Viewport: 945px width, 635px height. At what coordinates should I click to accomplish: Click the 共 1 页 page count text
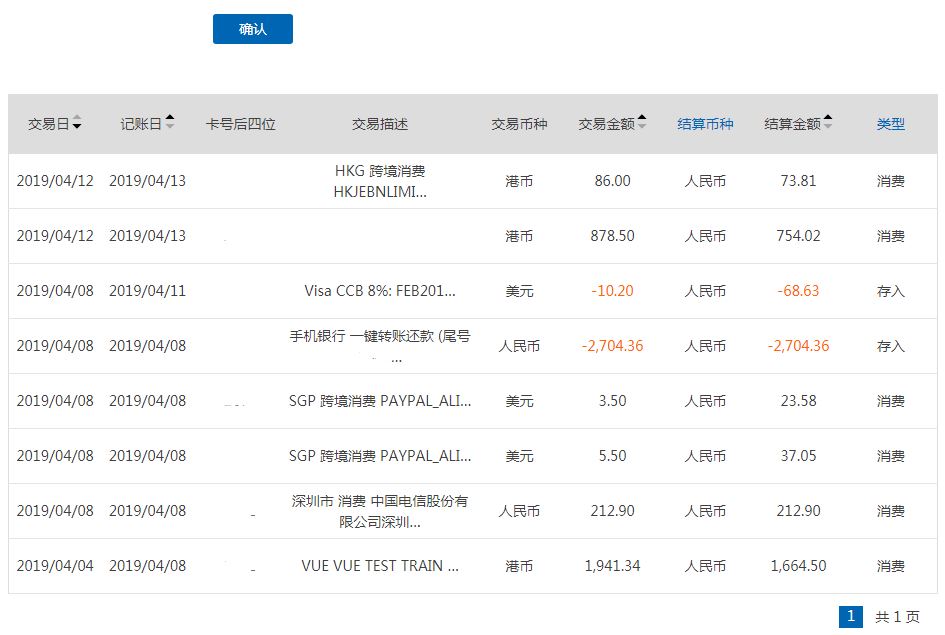[x=897, y=617]
